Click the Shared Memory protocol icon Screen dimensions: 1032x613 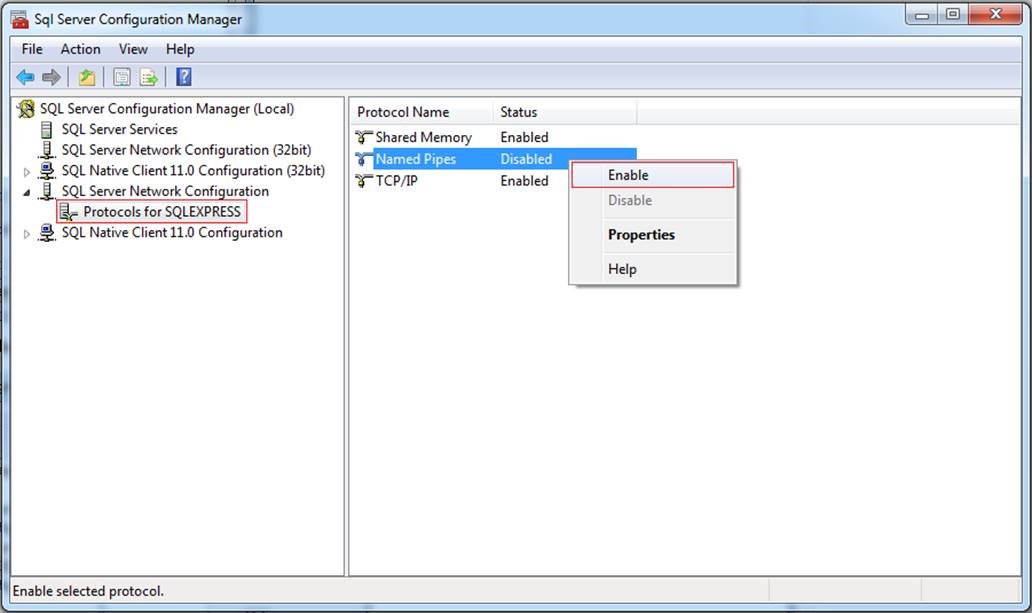tap(364, 137)
